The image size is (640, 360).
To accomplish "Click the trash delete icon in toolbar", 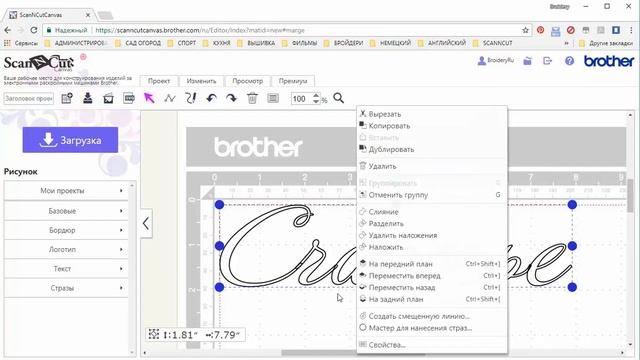I will (x=252, y=98).
